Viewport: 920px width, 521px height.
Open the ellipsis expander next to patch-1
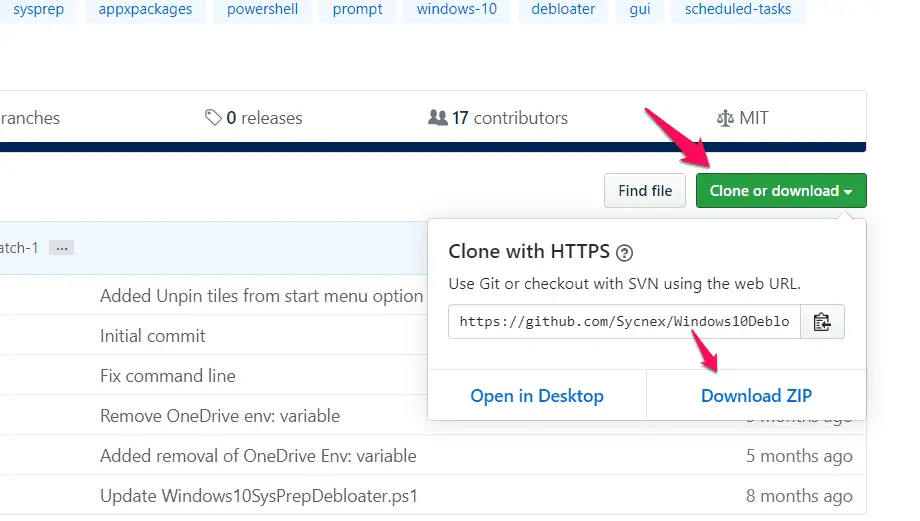(62, 248)
